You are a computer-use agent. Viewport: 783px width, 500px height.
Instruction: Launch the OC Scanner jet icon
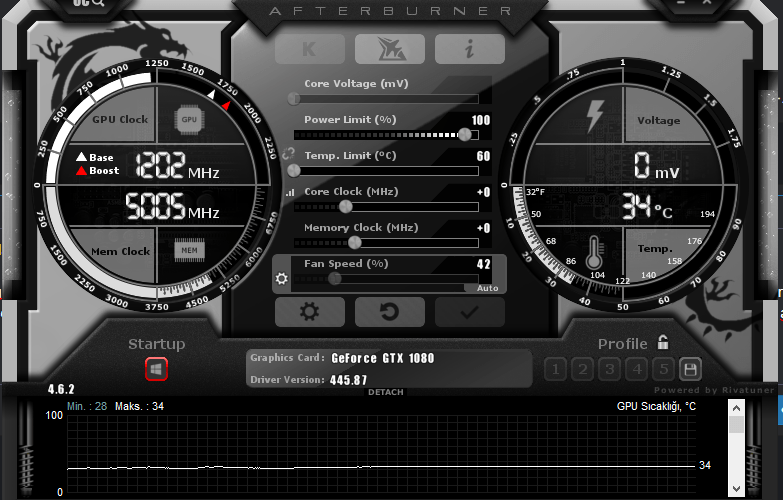pos(390,49)
